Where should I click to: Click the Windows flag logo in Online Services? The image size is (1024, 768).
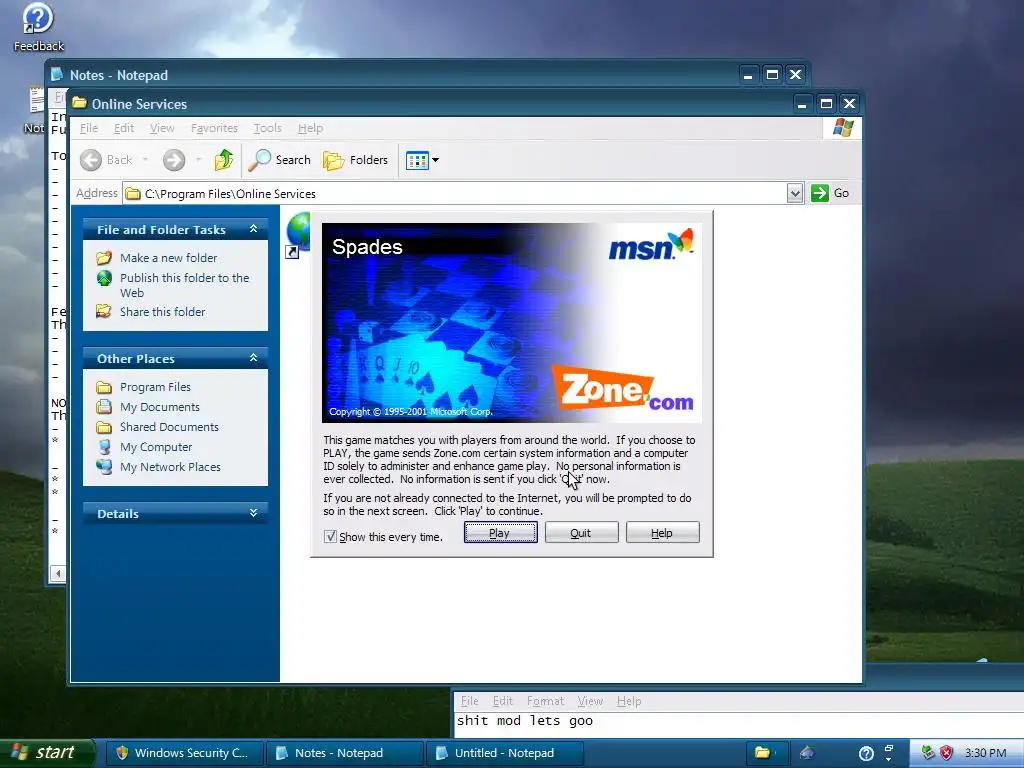click(842, 128)
